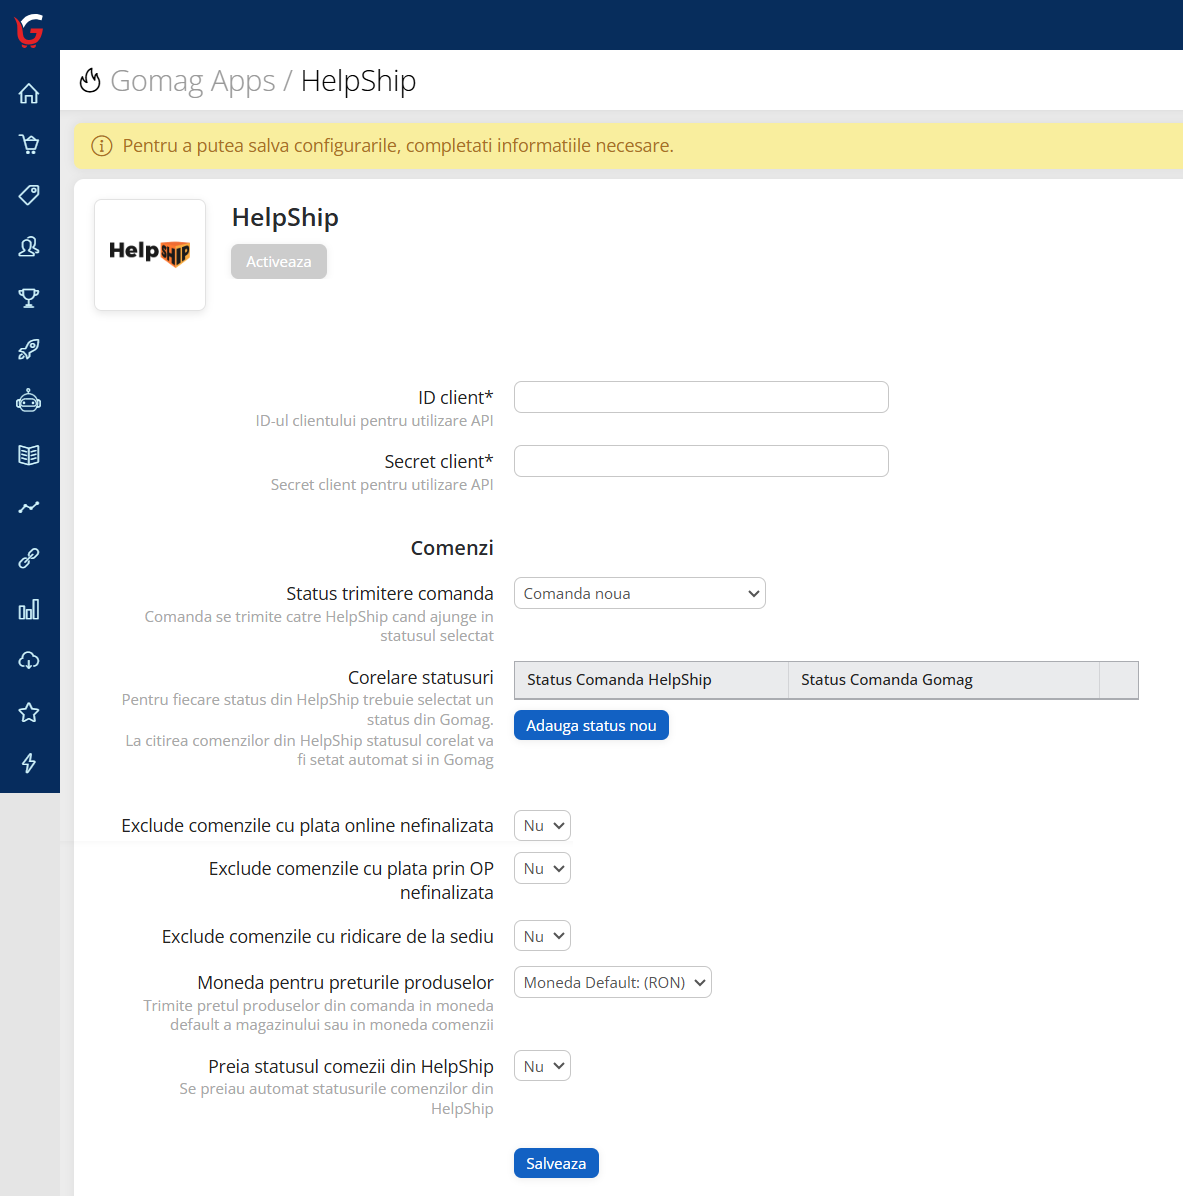This screenshot has height=1196, width=1183.
Task: Click the Status Comanda Gomag column header
Action: pos(944,680)
